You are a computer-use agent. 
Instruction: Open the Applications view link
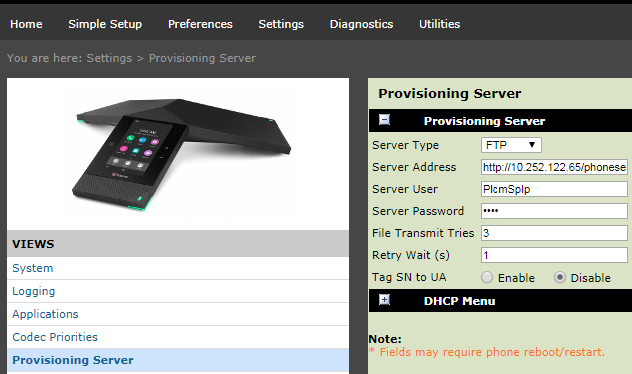click(45, 314)
